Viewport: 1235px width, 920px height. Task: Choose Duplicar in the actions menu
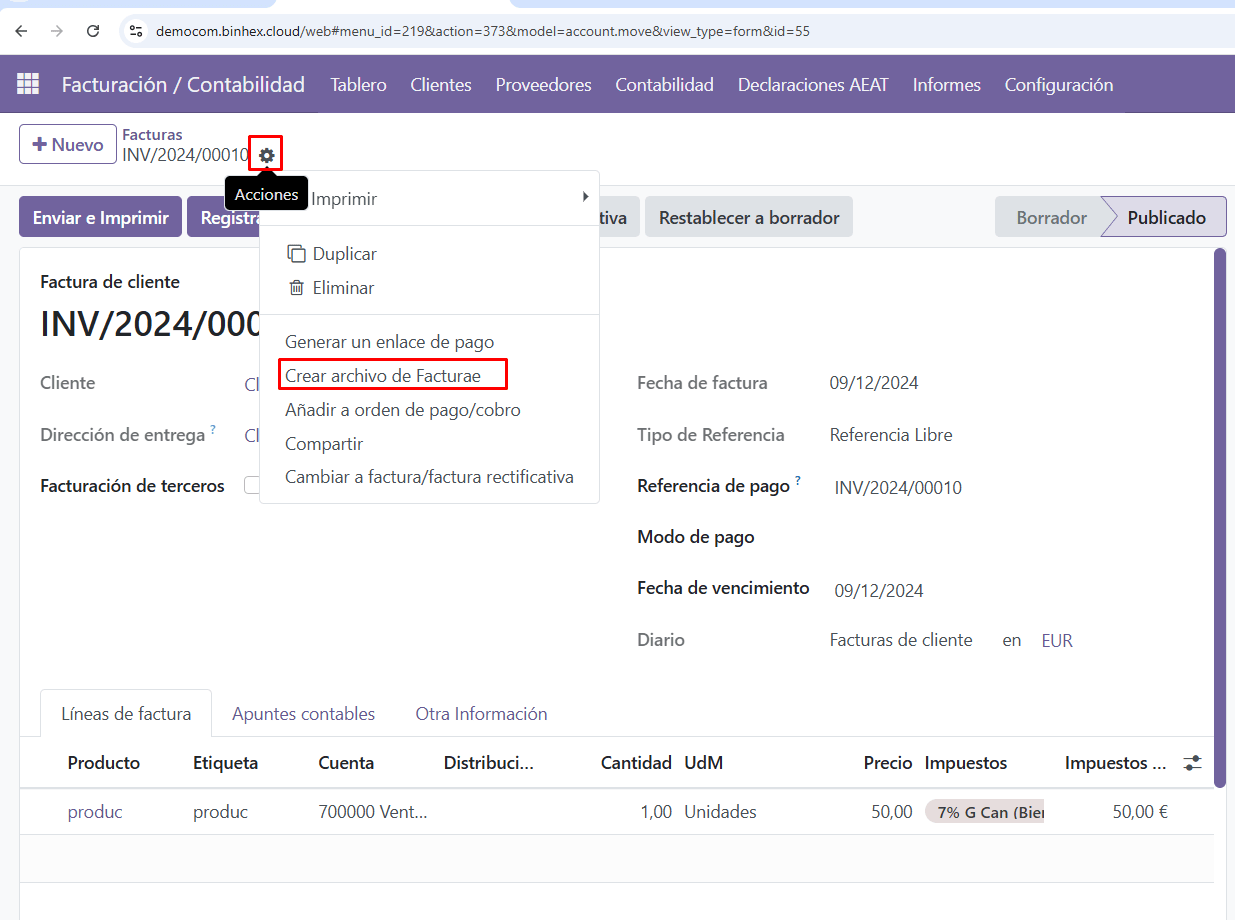pyautogui.click(x=429, y=254)
